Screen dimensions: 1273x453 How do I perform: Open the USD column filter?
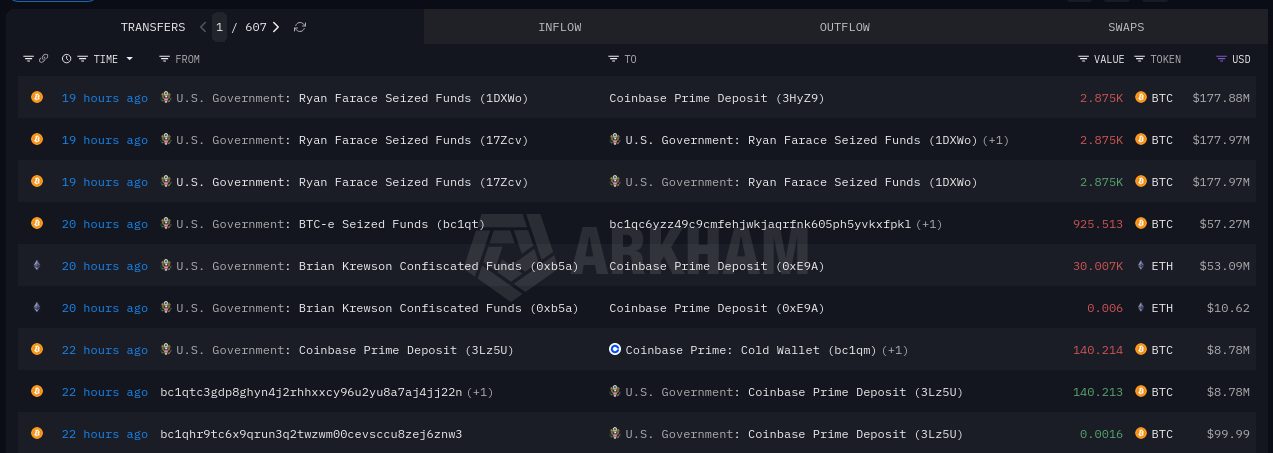click(1222, 59)
